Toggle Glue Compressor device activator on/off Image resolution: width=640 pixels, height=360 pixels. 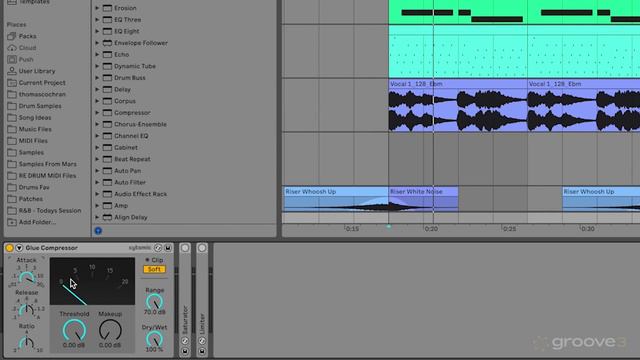(x=9, y=248)
